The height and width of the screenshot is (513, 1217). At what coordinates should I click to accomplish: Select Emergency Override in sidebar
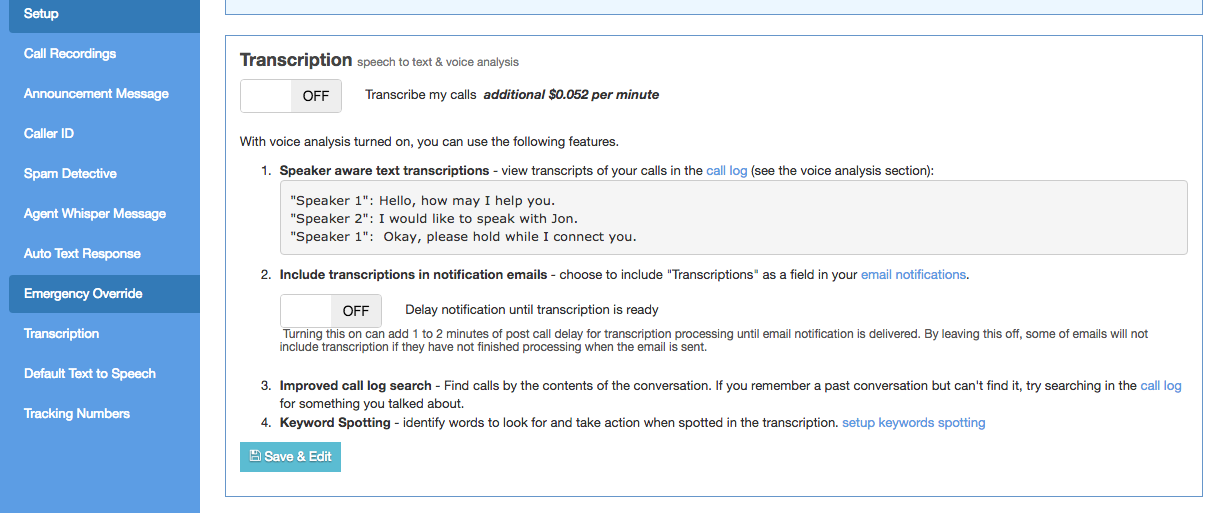tap(83, 294)
